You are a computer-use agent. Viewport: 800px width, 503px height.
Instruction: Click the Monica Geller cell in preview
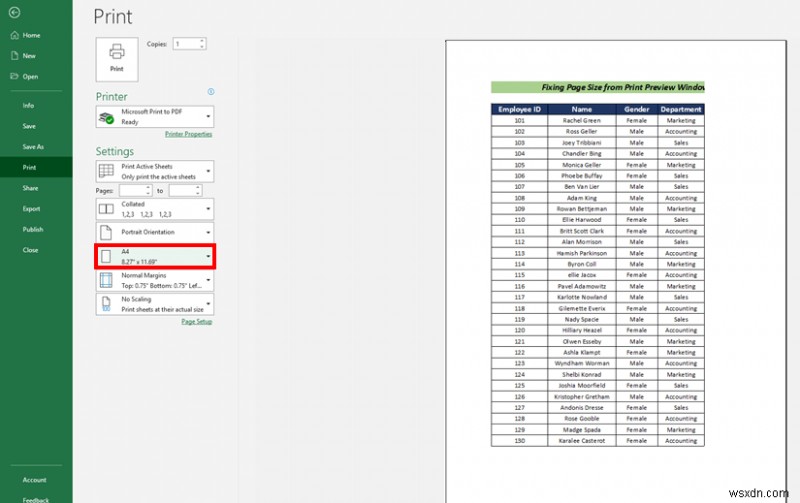pos(582,165)
